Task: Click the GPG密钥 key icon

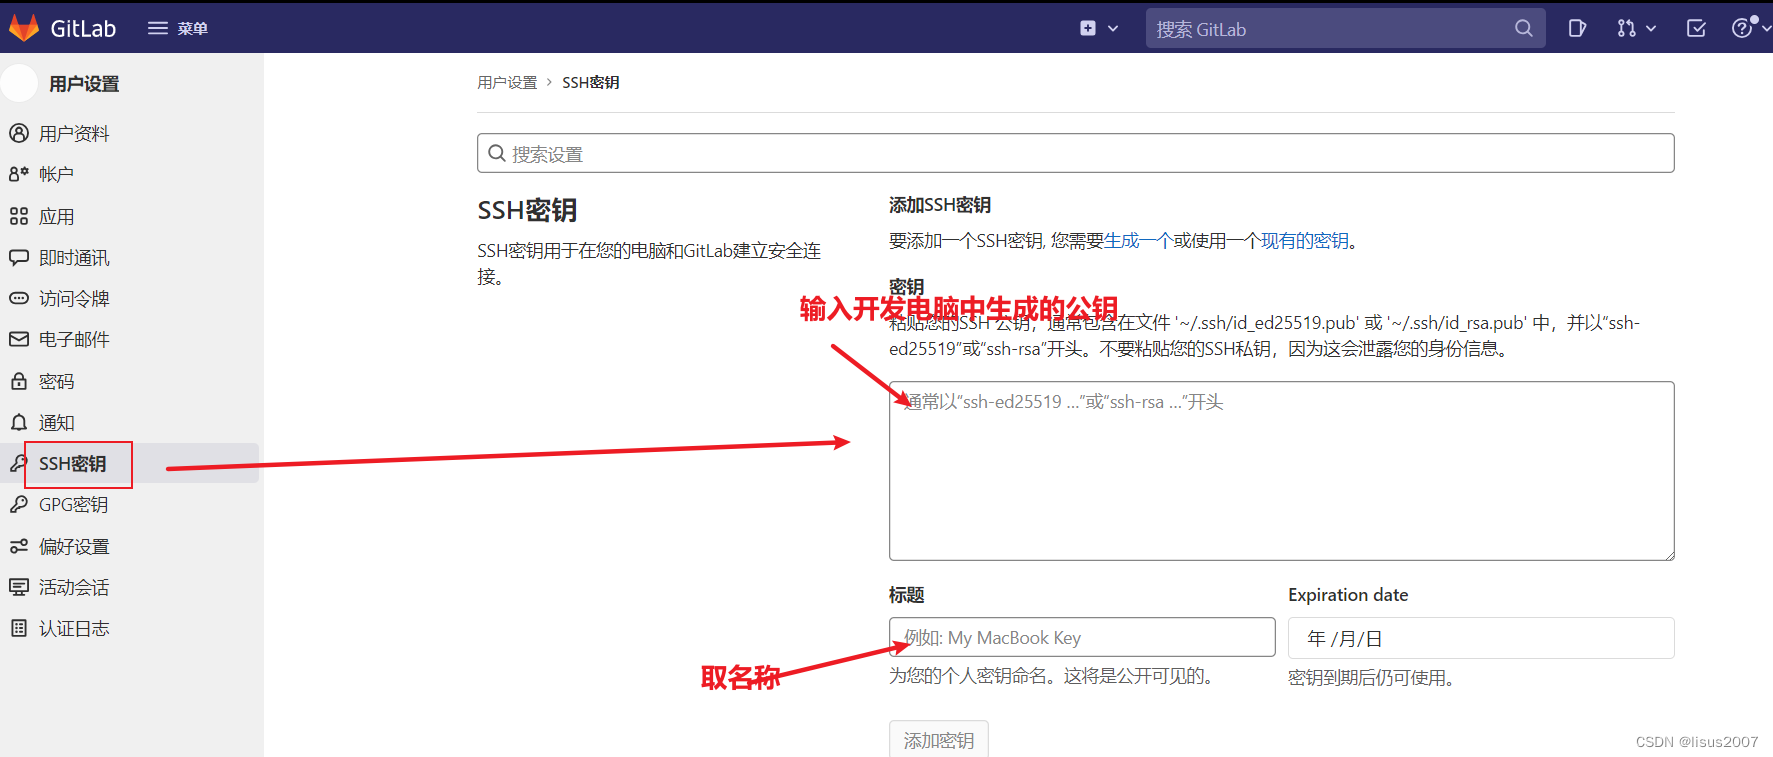Action: (x=19, y=504)
